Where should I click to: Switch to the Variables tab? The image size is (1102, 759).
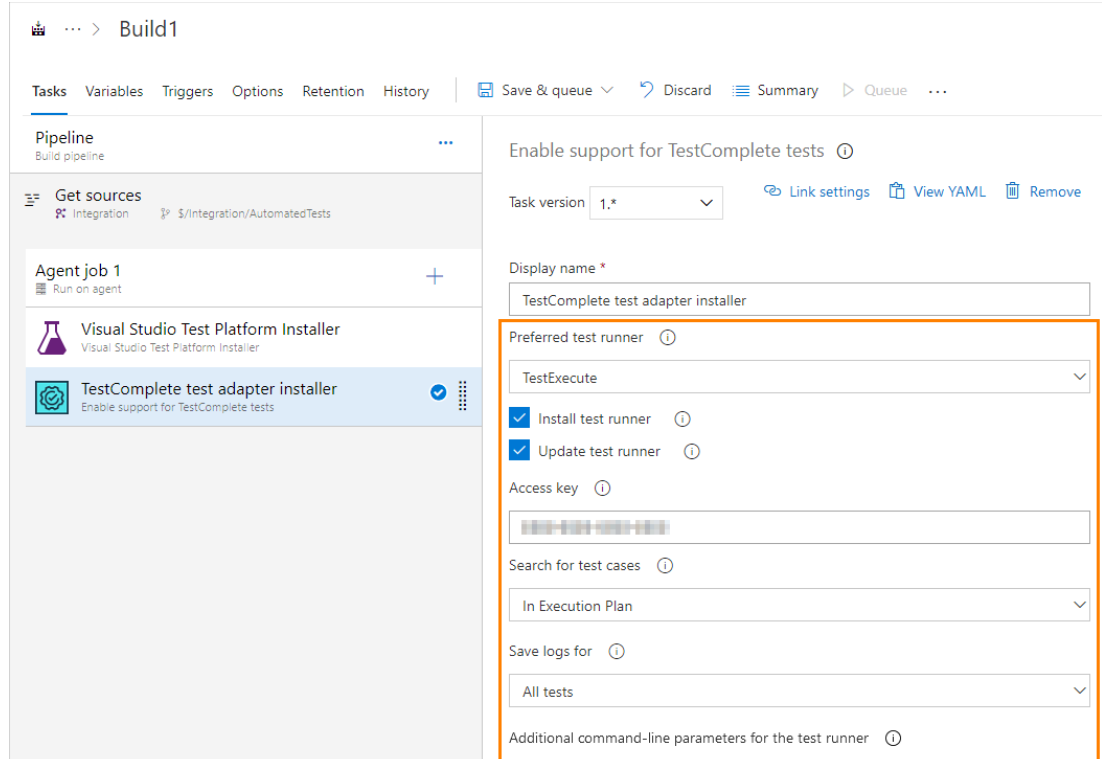[114, 91]
